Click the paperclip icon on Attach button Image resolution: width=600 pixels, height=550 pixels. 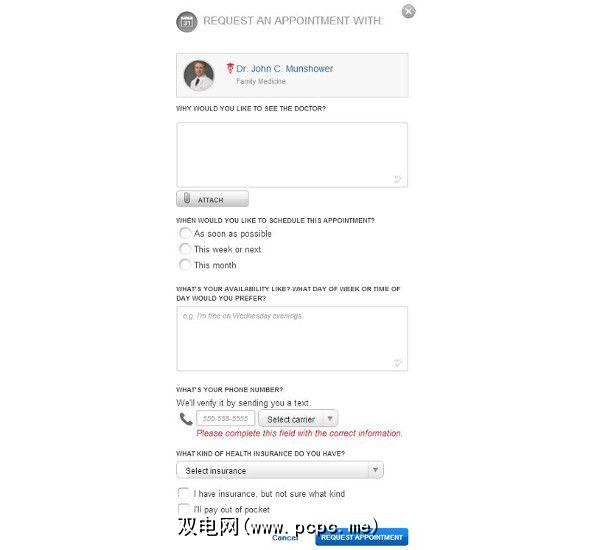tap(187, 199)
